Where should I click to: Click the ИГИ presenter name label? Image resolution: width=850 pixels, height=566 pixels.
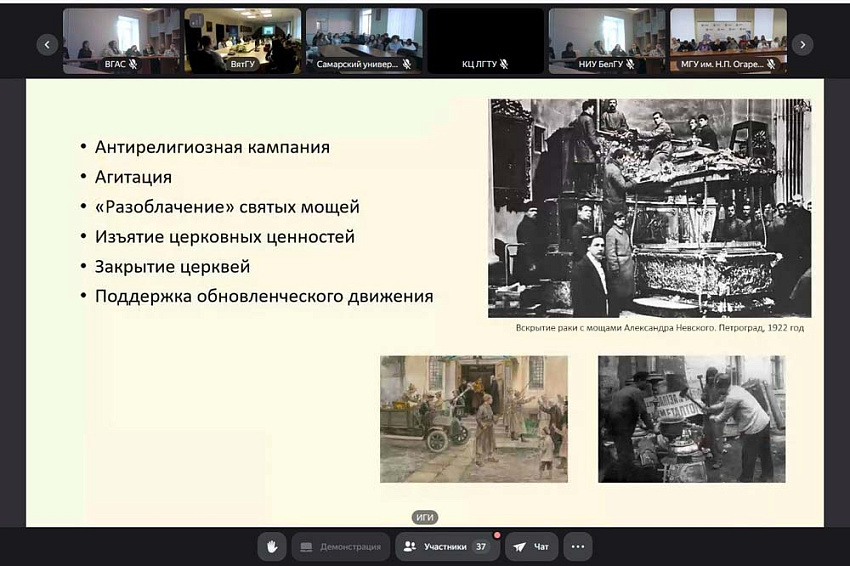tap(425, 517)
